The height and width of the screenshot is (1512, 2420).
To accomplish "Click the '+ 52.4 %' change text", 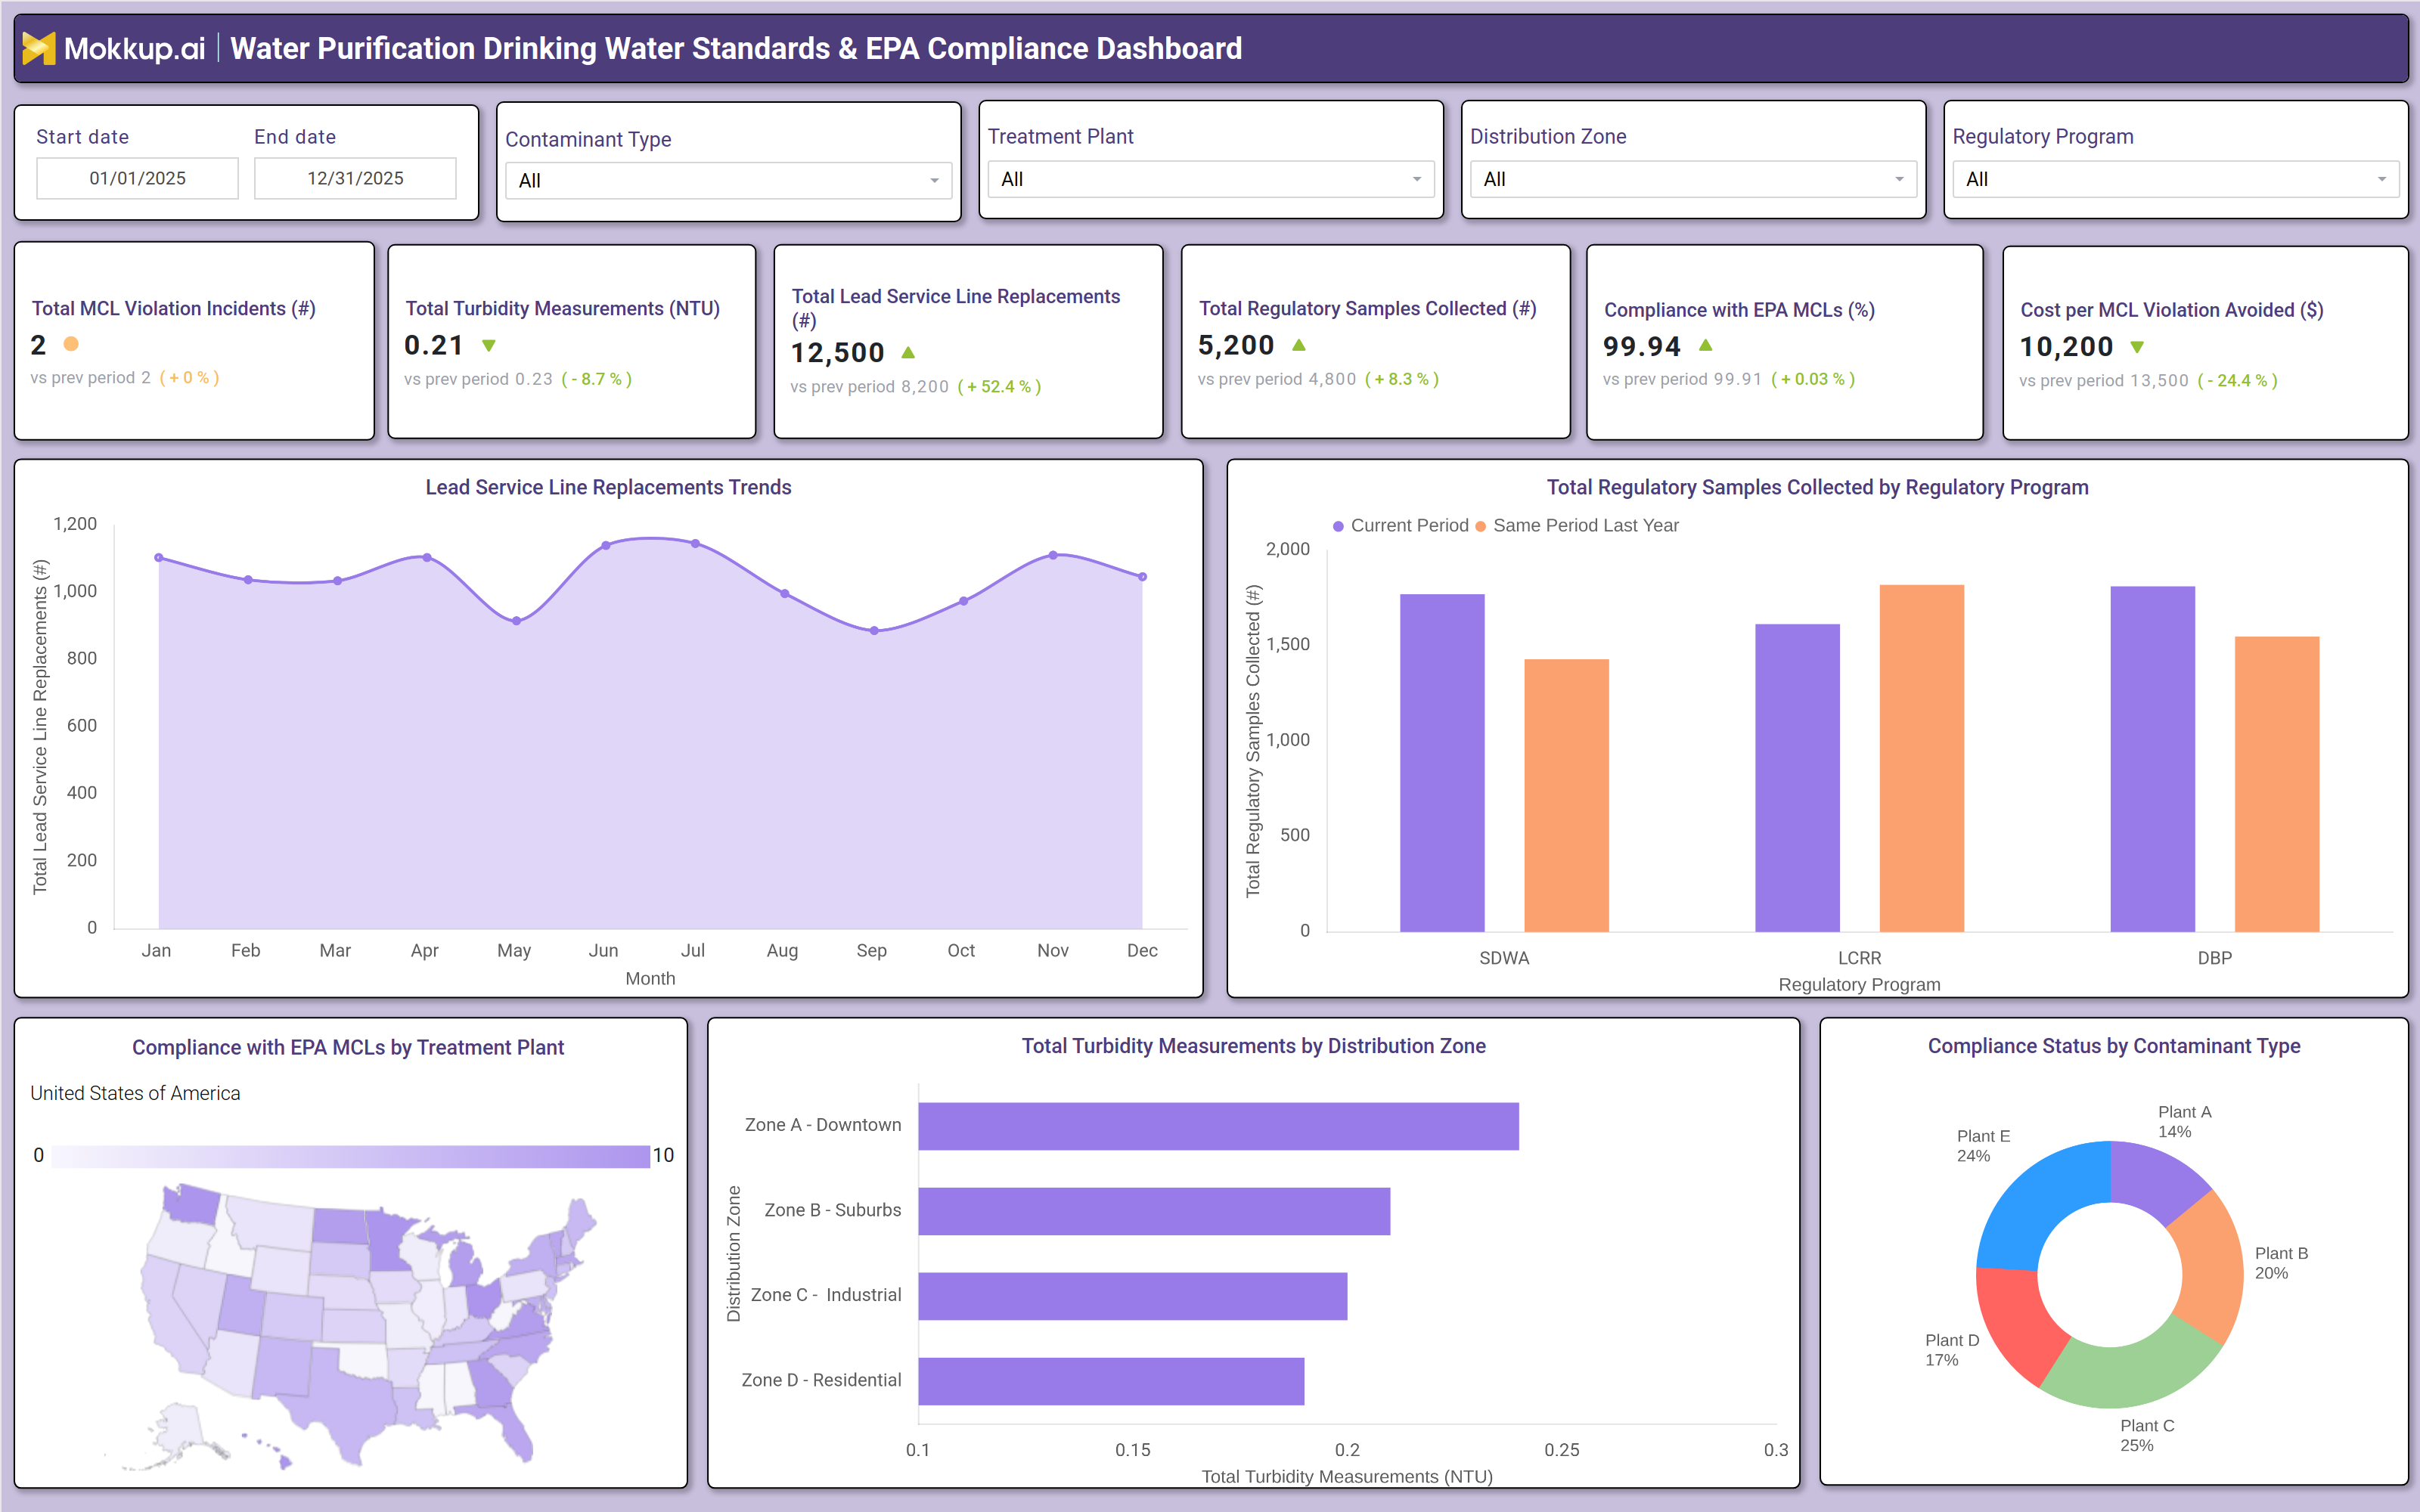I will tap(999, 387).
